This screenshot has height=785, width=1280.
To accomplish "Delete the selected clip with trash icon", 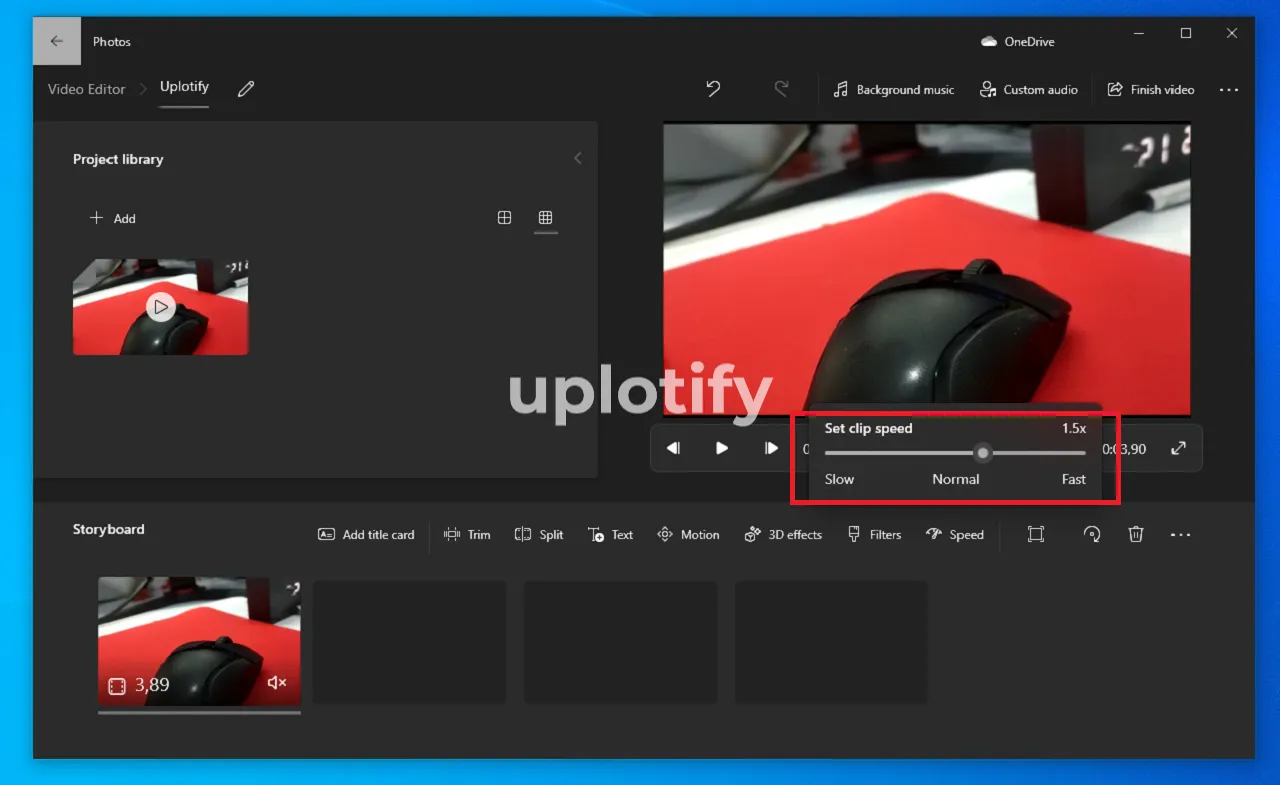I will click(1136, 535).
